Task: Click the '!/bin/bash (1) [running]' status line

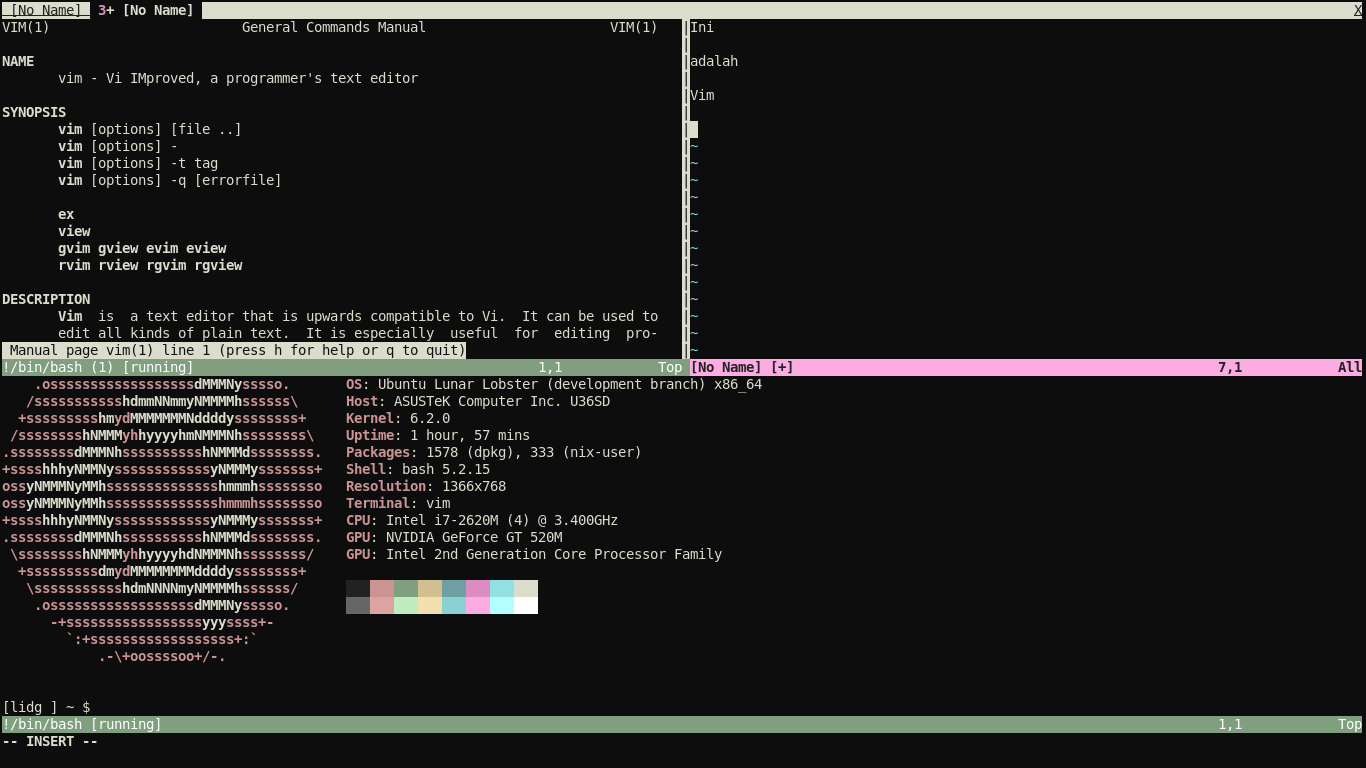Action: pos(342,367)
